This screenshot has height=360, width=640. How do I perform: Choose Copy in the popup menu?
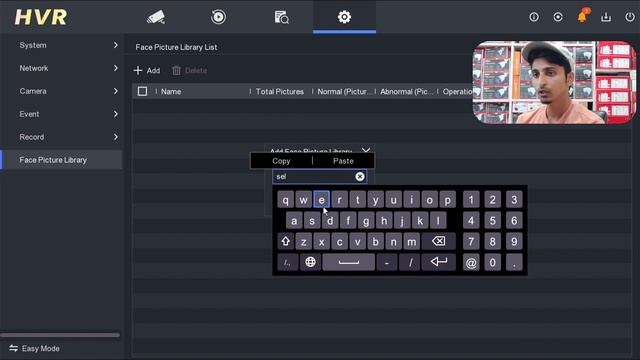pyautogui.click(x=281, y=161)
